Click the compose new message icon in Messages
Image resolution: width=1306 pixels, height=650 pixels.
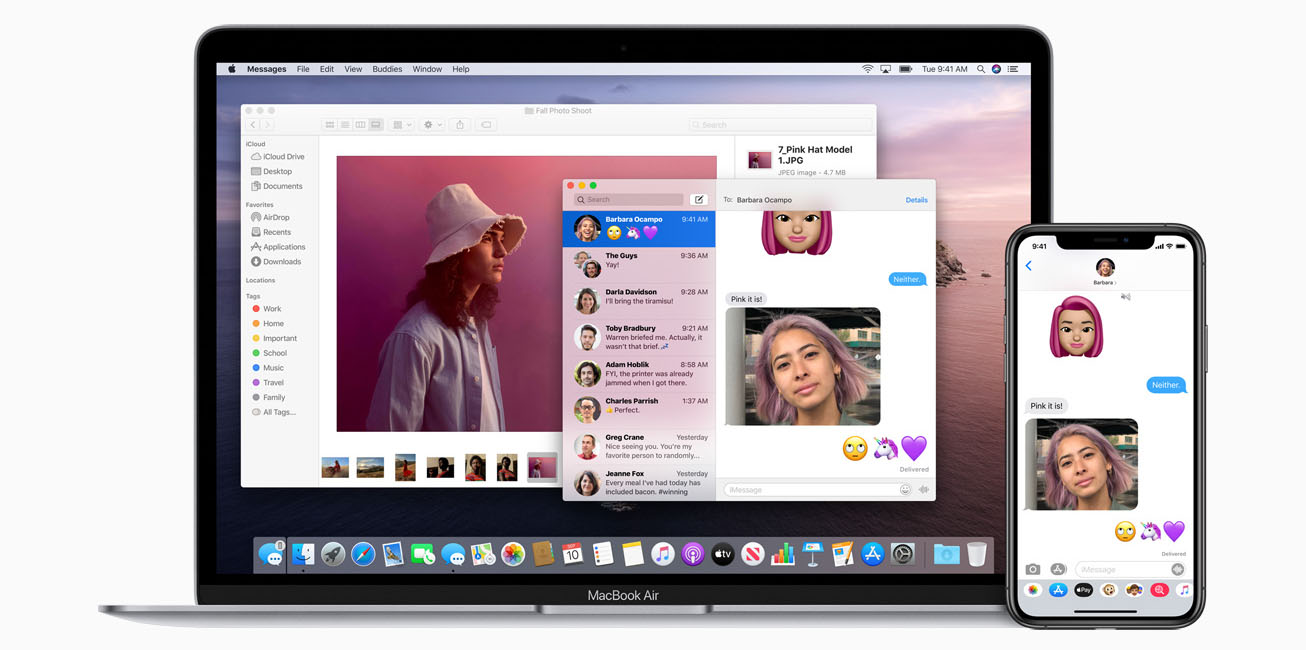[699, 200]
